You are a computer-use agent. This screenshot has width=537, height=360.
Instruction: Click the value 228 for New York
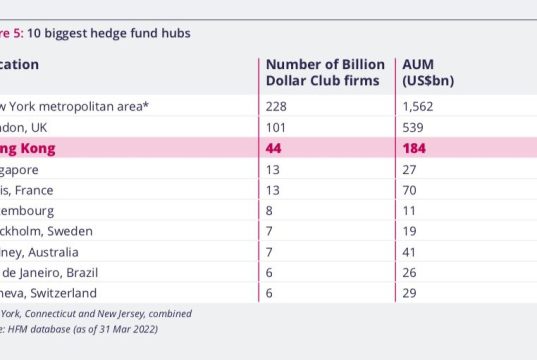click(x=276, y=107)
